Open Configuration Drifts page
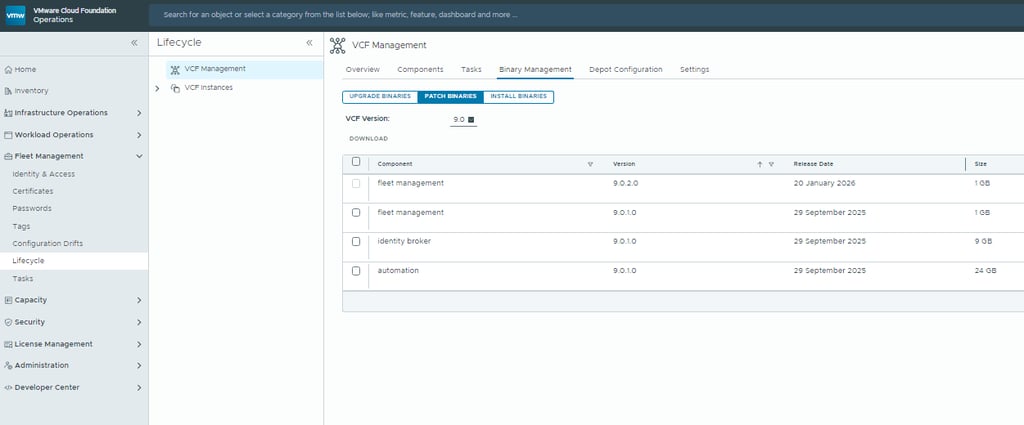1024x425 pixels. 48,244
